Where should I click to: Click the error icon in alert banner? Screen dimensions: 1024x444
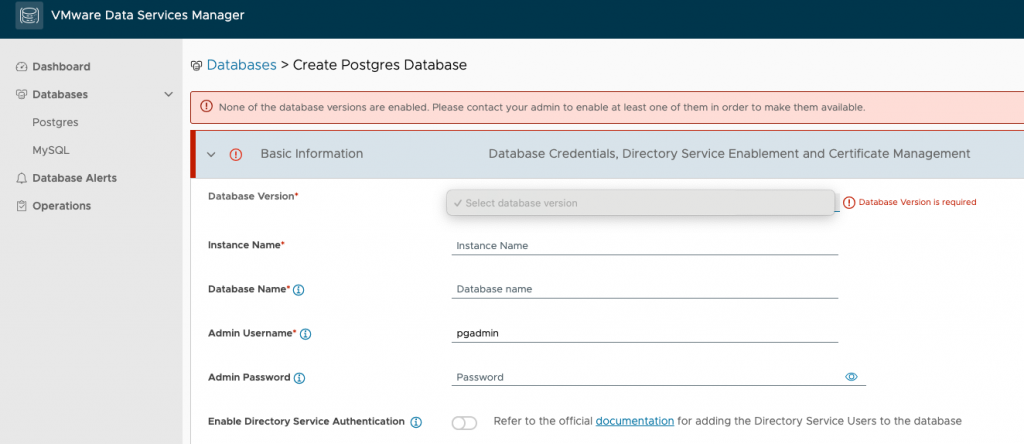point(206,106)
